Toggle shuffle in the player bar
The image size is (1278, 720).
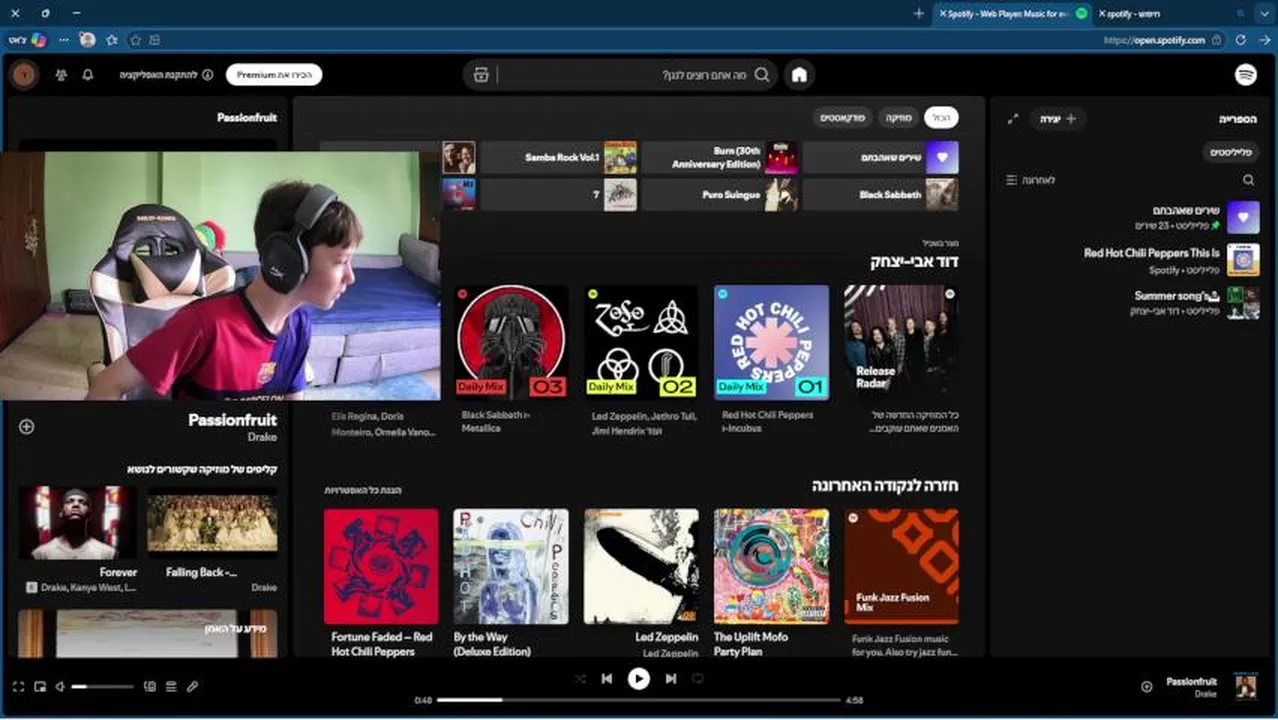[580, 679]
